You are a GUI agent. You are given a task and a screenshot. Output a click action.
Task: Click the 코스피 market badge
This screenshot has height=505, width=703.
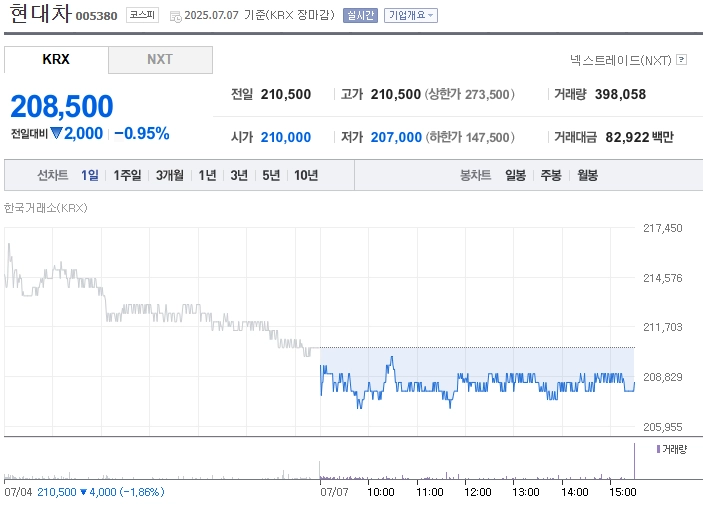pyautogui.click(x=142, y=15)
